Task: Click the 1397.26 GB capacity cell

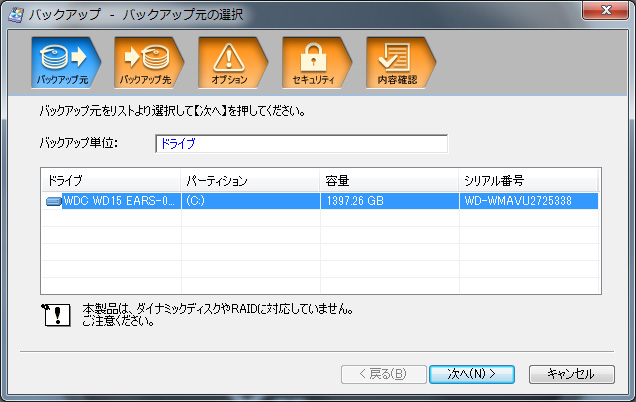Action: (389, 201)
